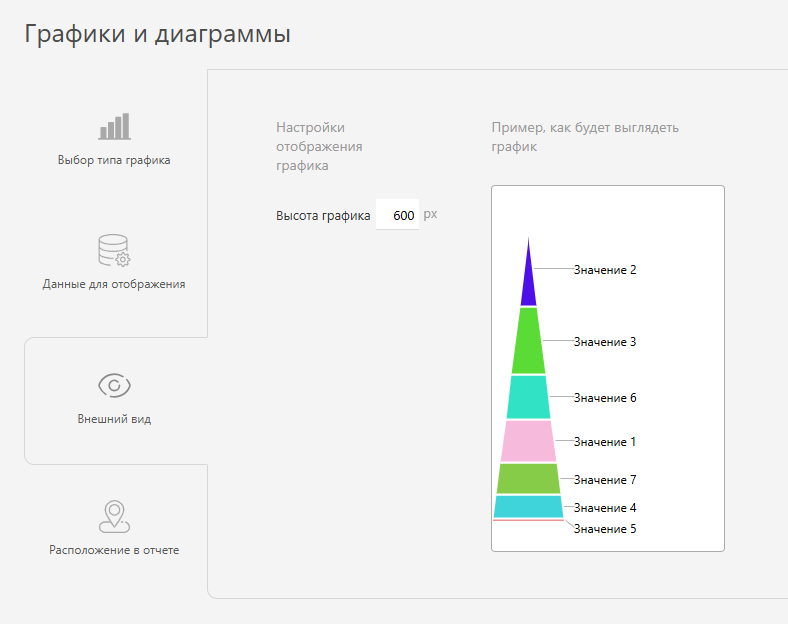Click the 'Значение 7' chart label
Image resolution: width=788 pixels, height=624 pixels.
point(605,480)
